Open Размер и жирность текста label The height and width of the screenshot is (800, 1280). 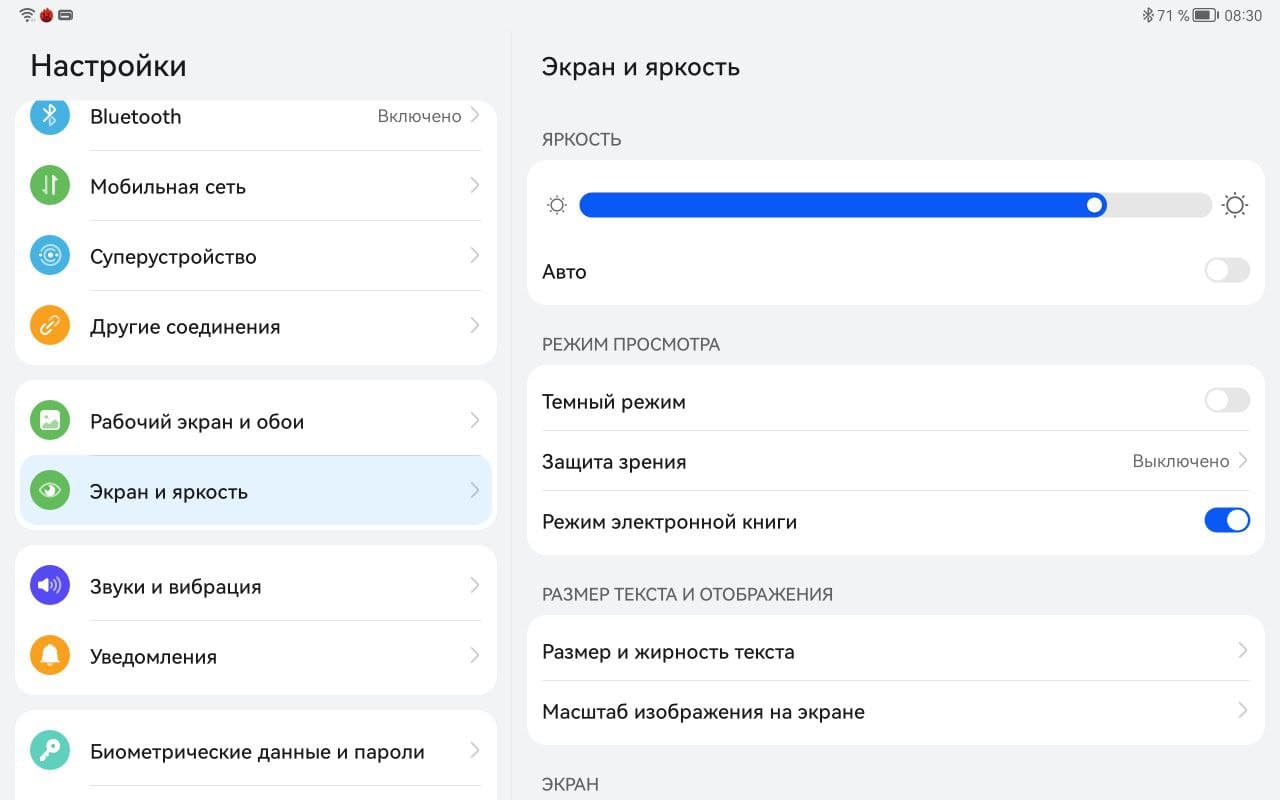point(668,652)
